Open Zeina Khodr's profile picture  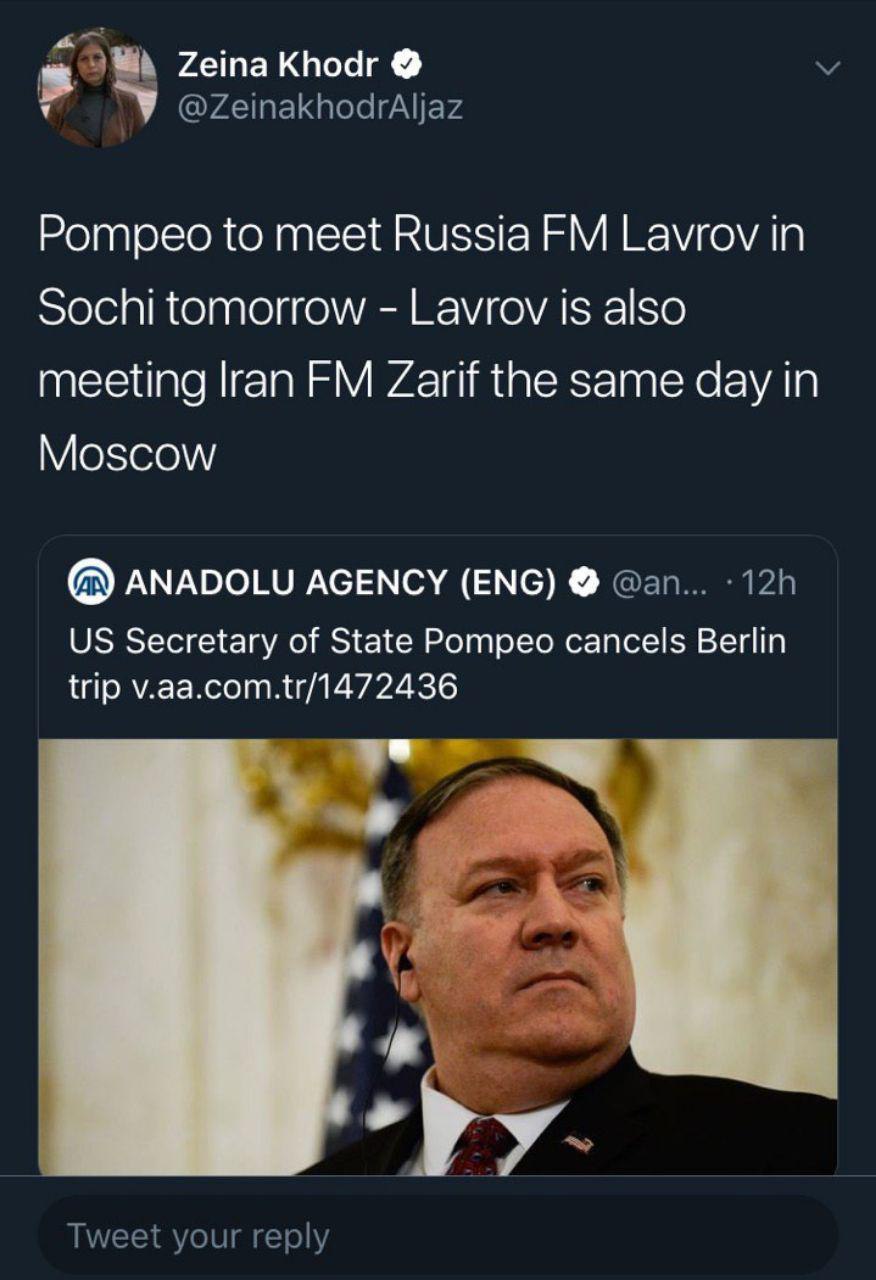pyautogui.click(x=98, y=88)
